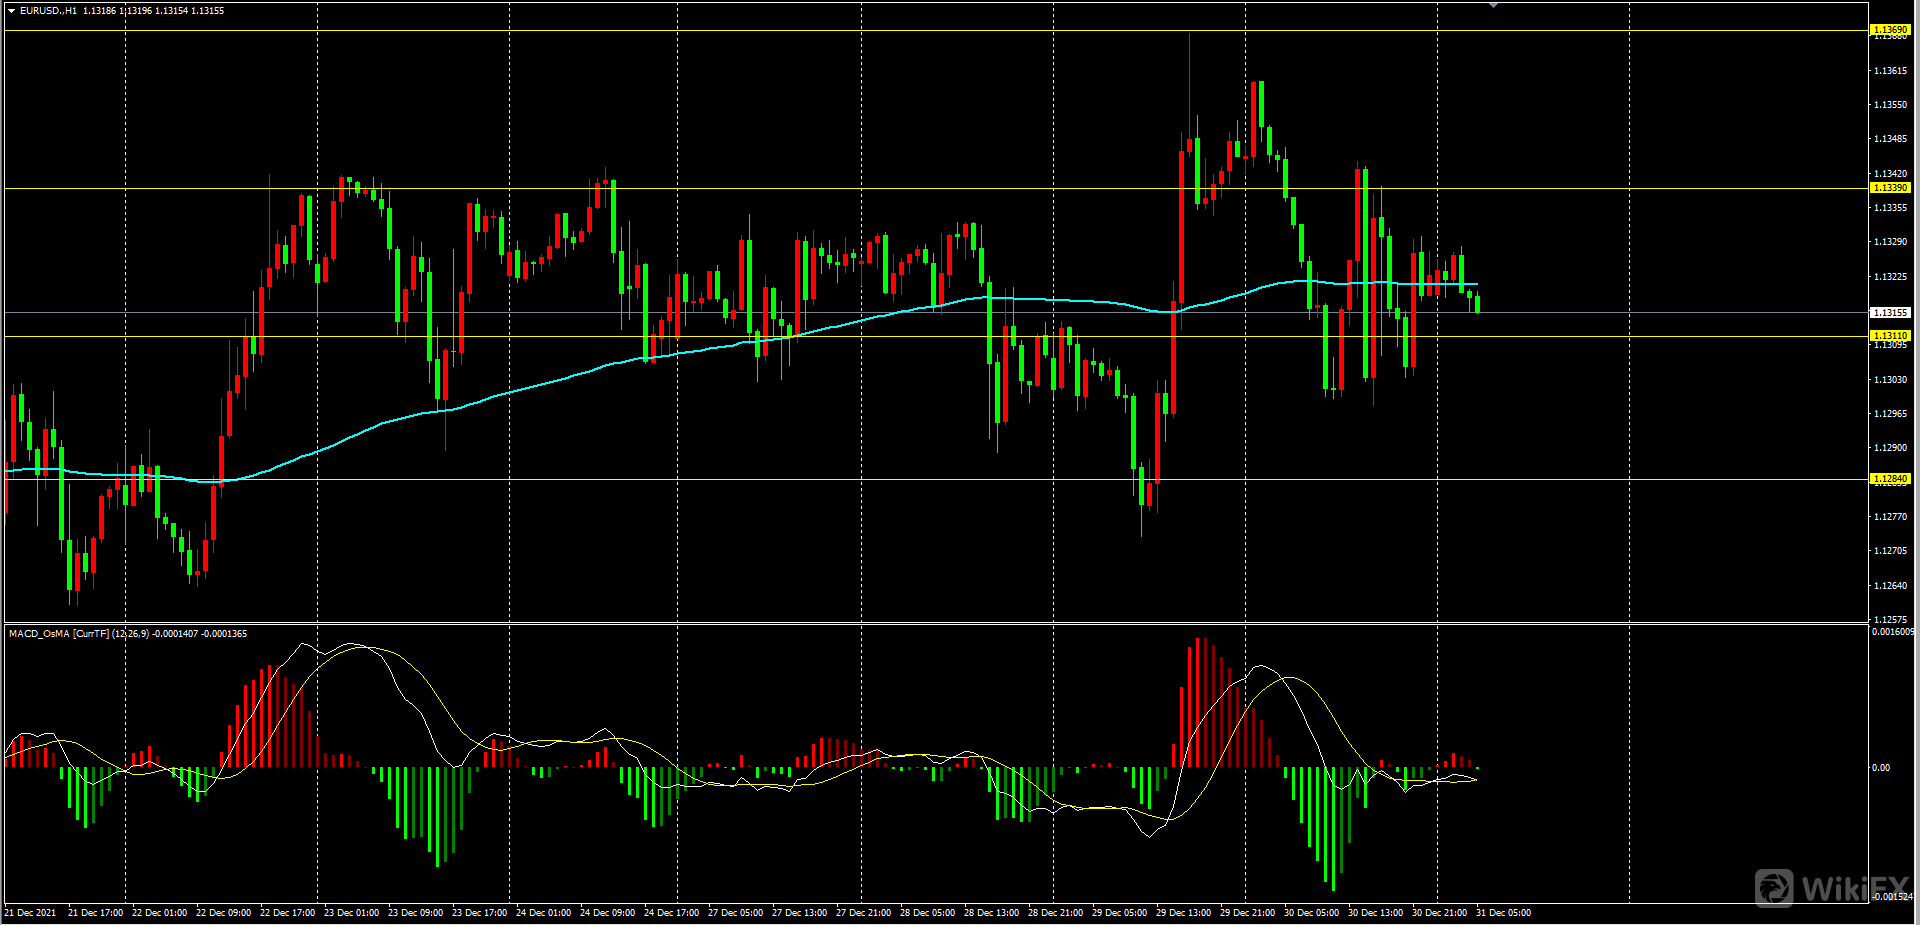Image resolution: width=1920 pixels, height=925 pixels.
Task: Click the 1.13550 price scale value
Action: coord(1890,105)
